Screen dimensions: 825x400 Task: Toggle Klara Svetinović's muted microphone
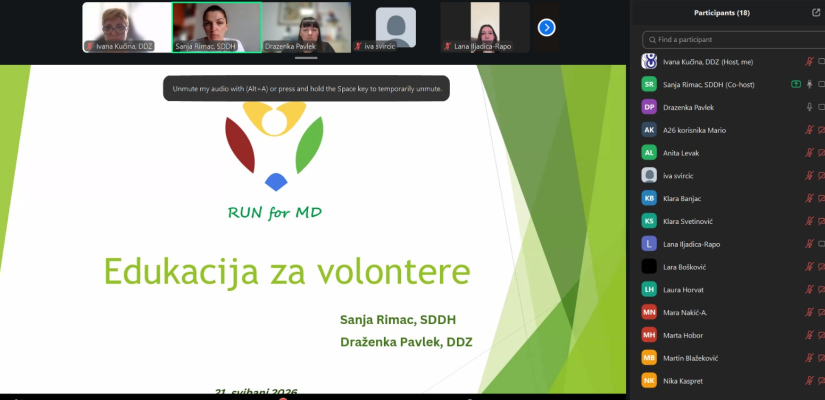coord(809,221)
